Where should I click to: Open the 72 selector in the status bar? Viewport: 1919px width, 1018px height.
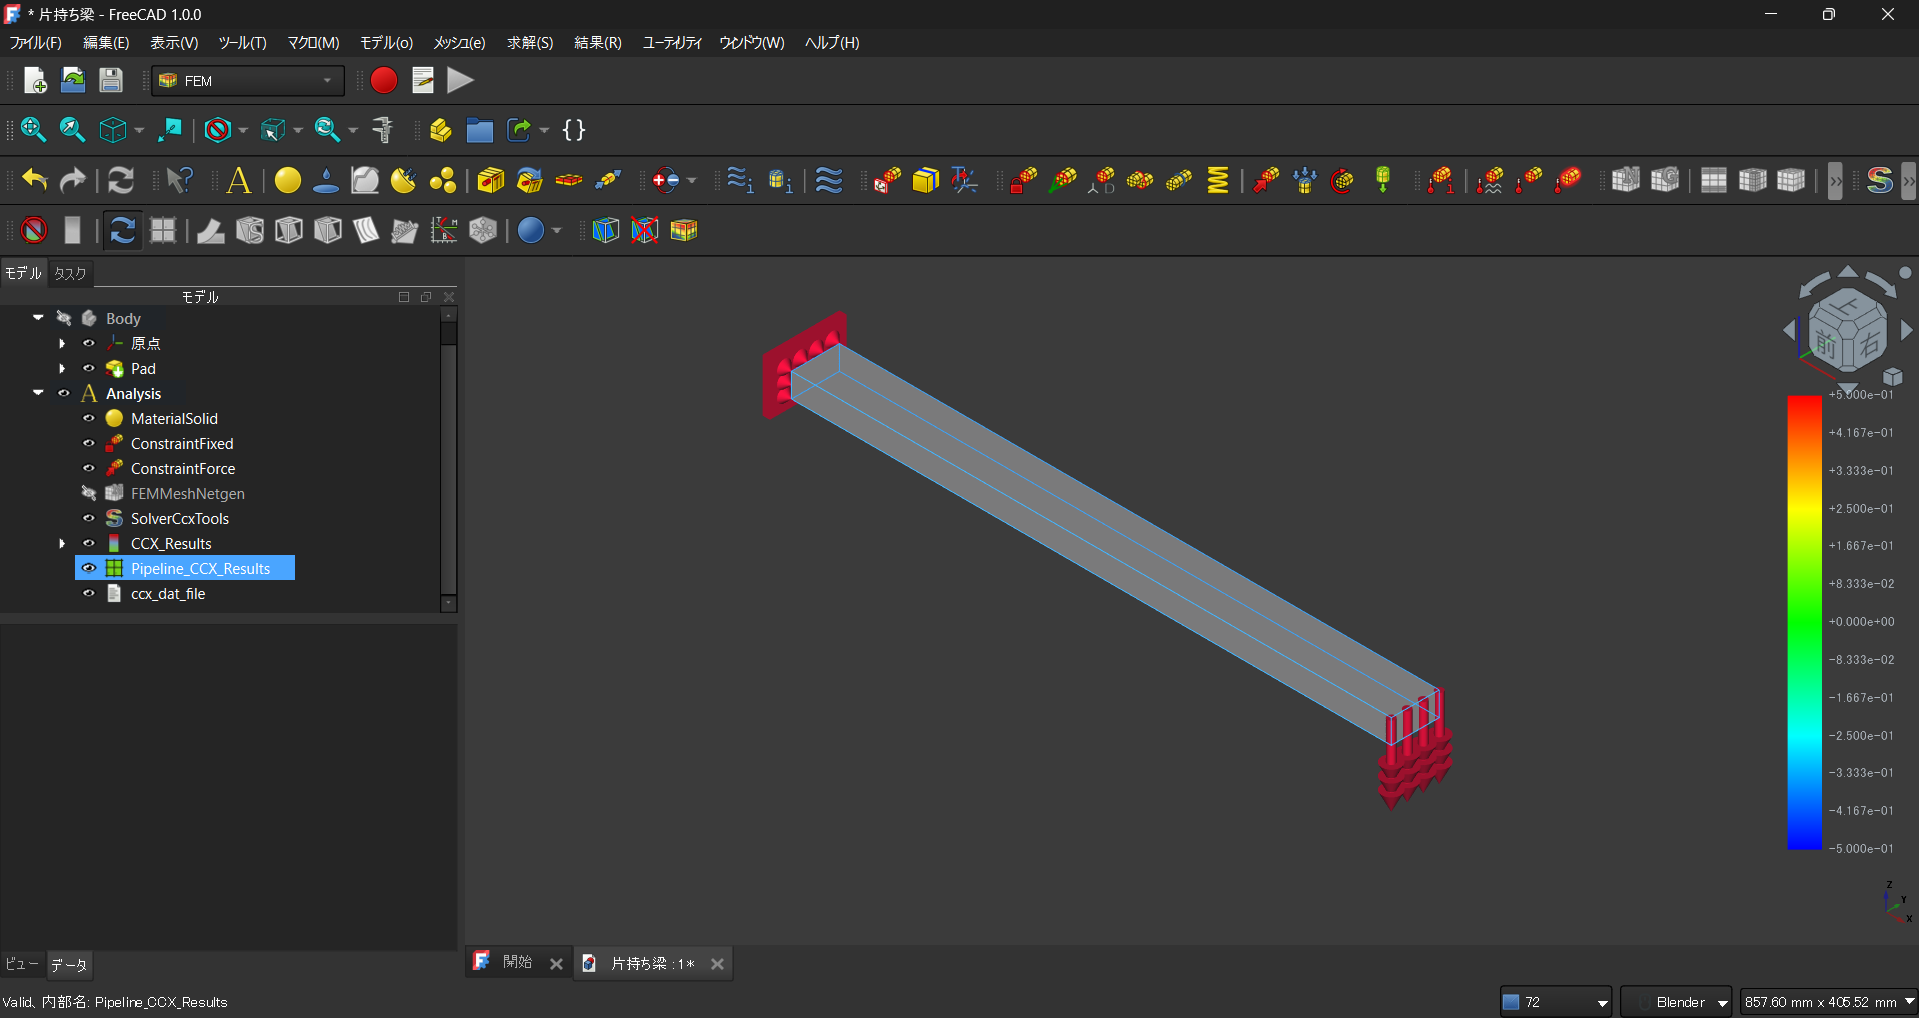[1556, 1002]
